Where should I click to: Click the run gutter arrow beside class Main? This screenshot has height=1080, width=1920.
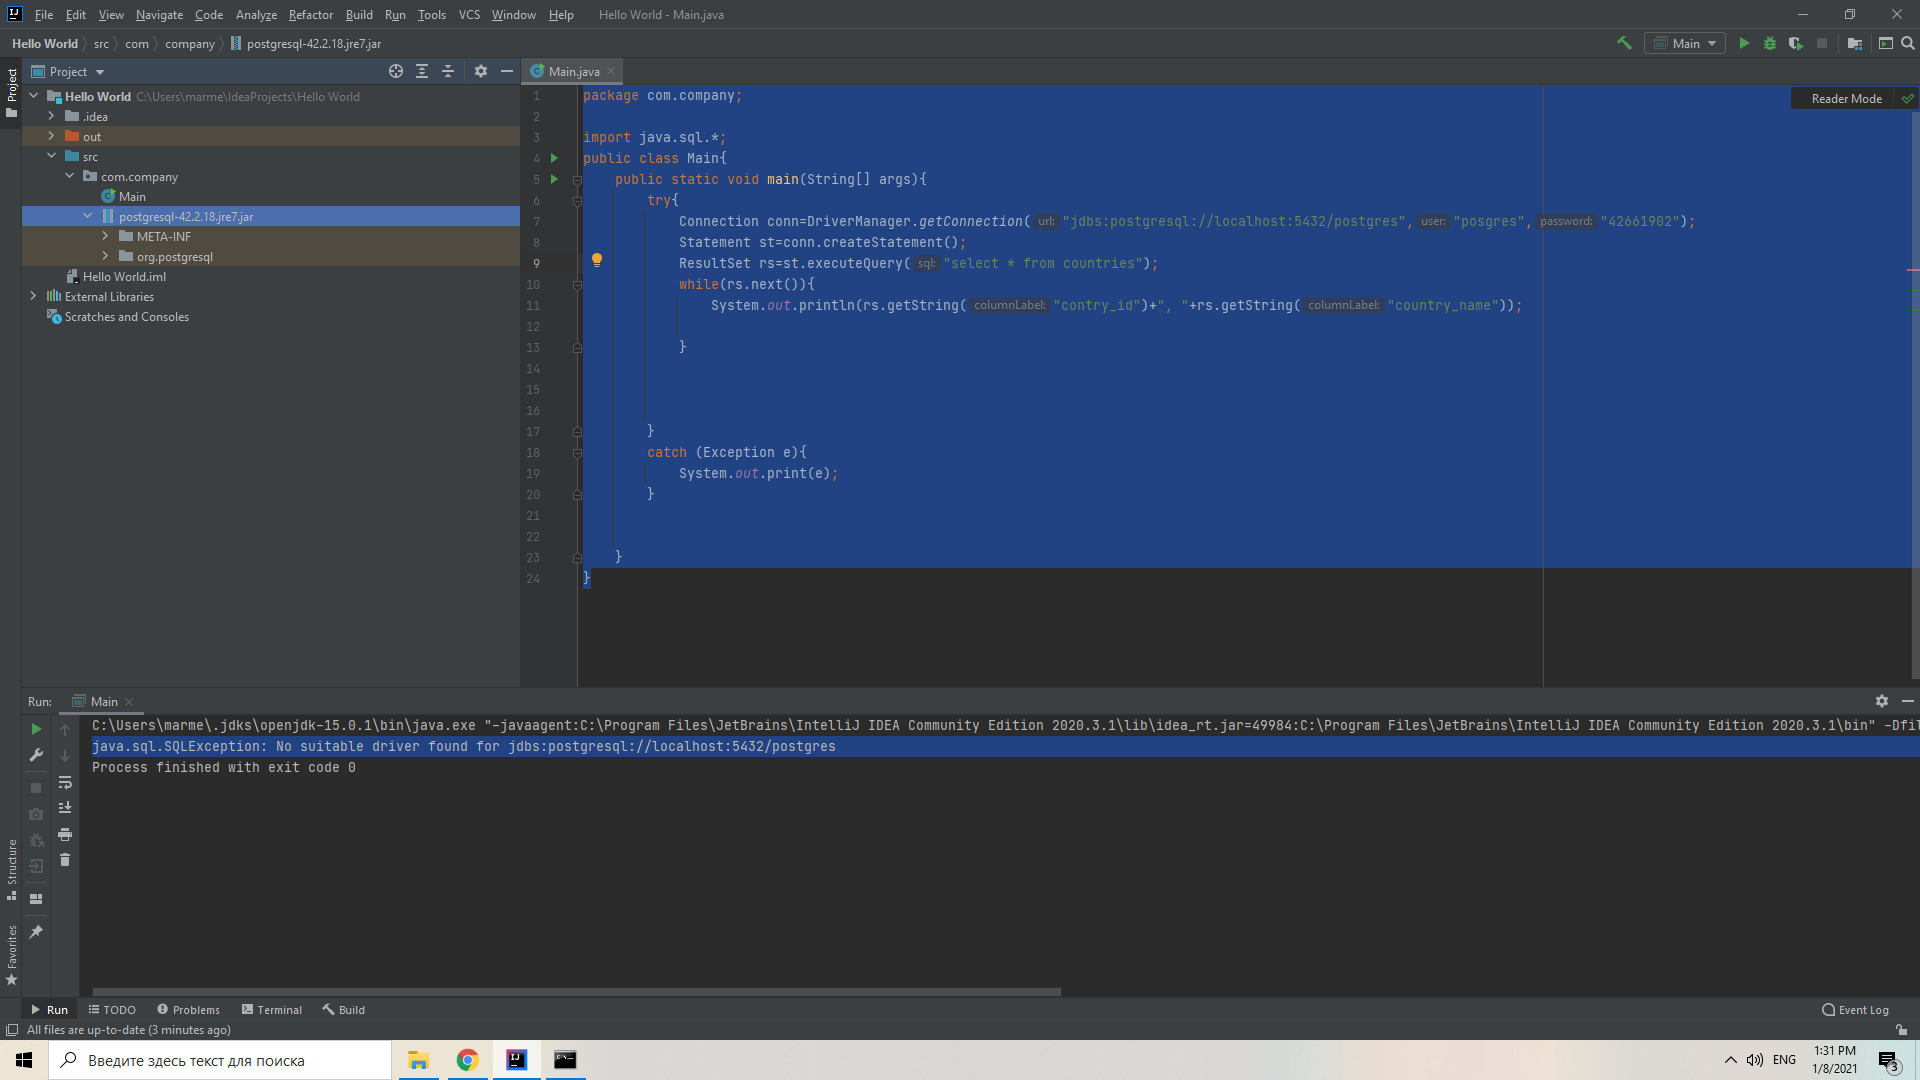554,158
